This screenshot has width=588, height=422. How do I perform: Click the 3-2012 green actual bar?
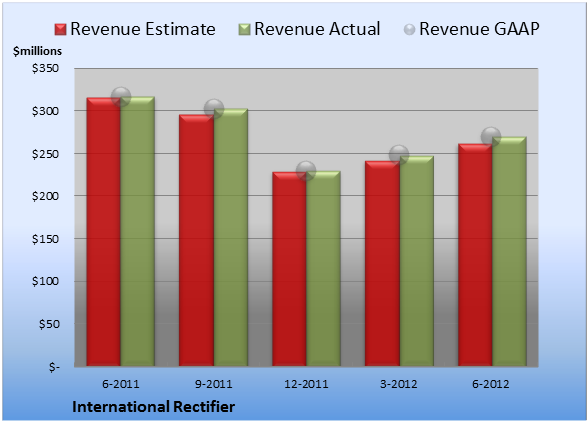417,261
